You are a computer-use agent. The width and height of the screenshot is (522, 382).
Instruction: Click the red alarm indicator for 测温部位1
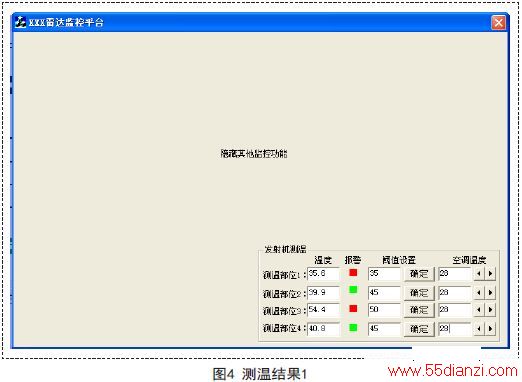click(353, 273)
